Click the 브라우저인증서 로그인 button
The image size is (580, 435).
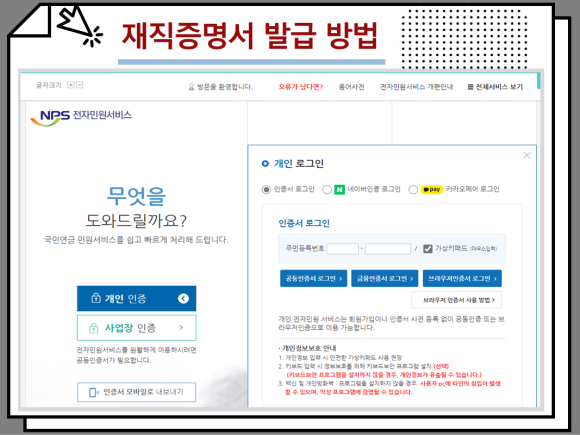click(462, 279)
